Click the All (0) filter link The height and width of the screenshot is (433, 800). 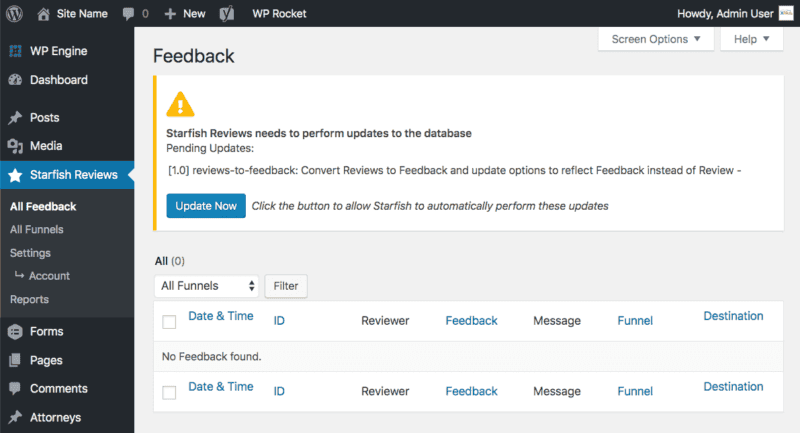point(169,261)
